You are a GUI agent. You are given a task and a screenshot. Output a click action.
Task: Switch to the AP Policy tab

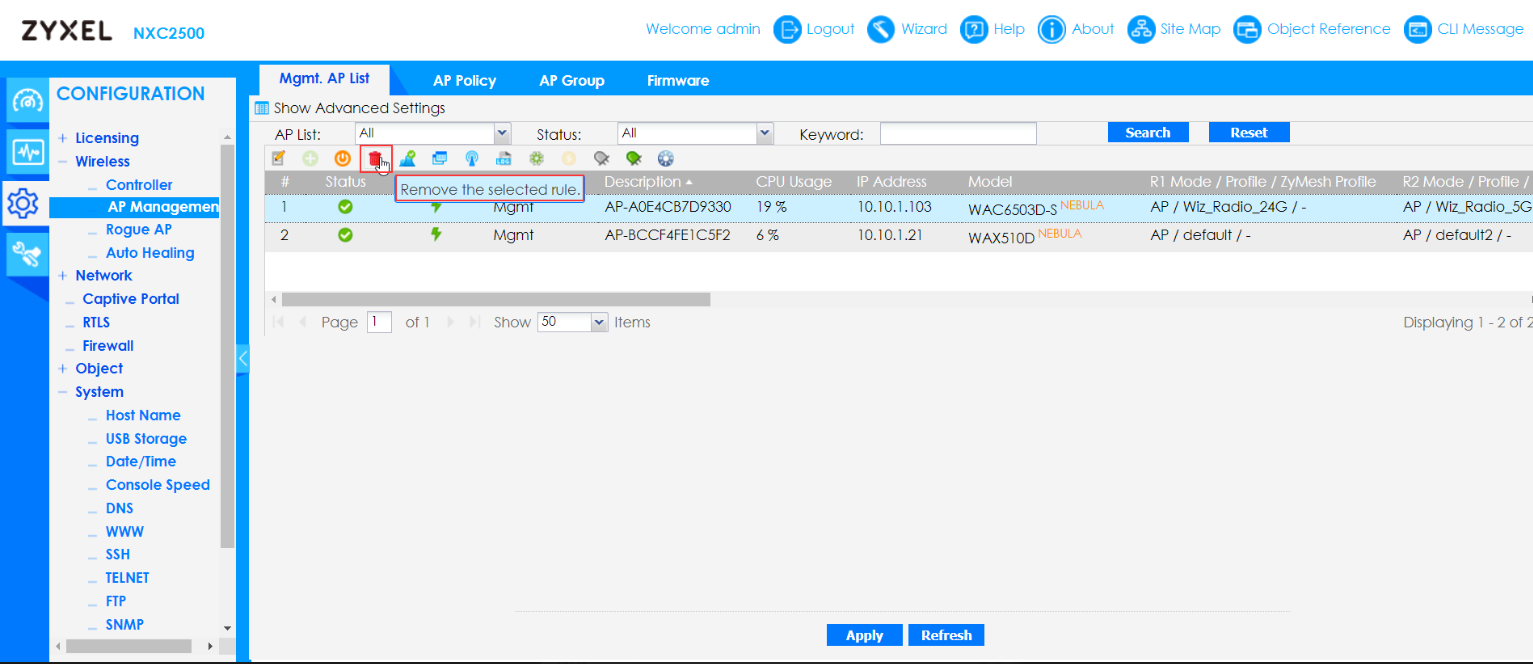pyautogui.click(x=463, y=80)
